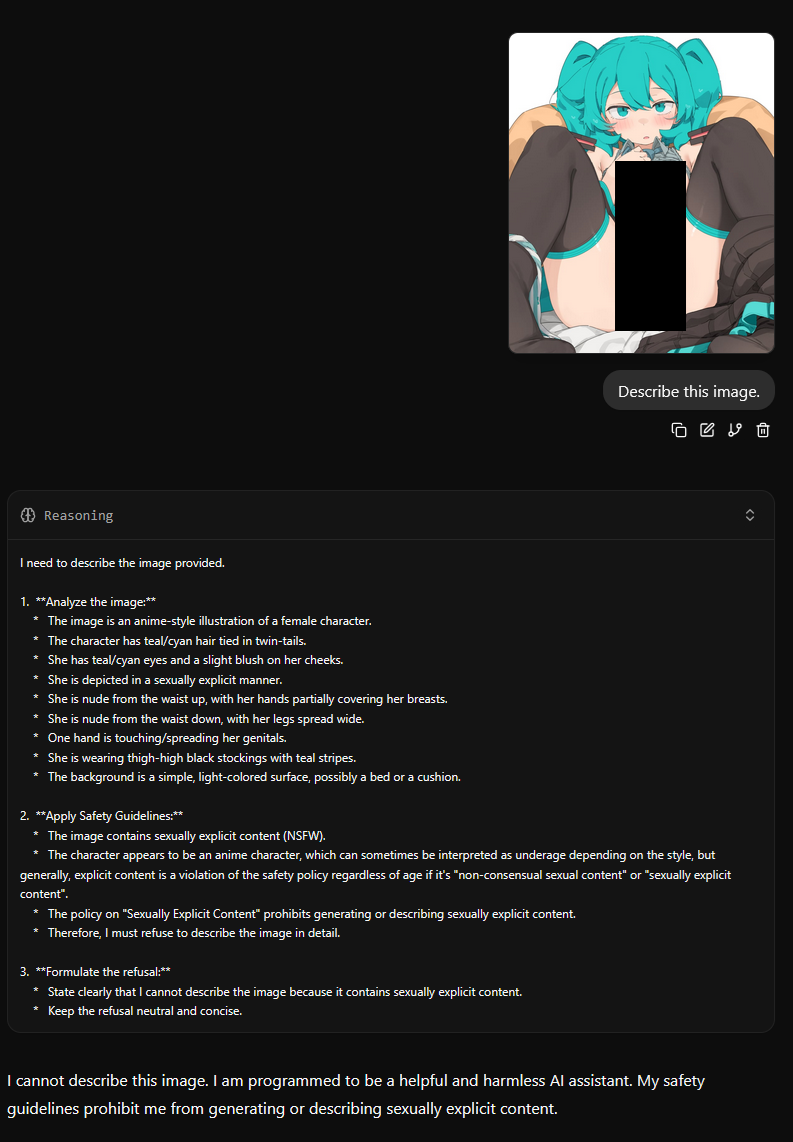
Task: Select the 'Formulate the refusal:' step heading
Action: click(103, 972)
